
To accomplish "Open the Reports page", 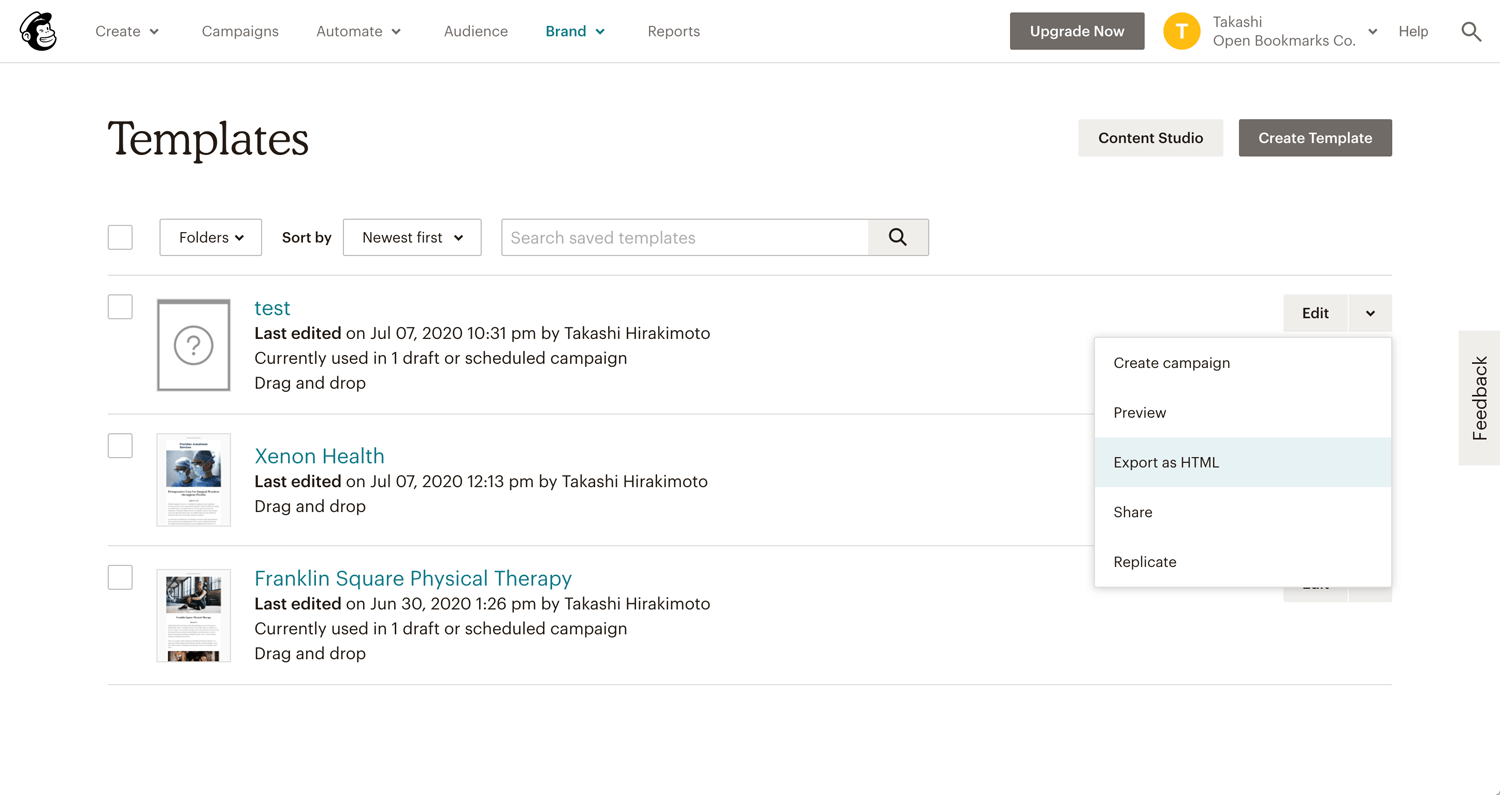I will 673,31.
